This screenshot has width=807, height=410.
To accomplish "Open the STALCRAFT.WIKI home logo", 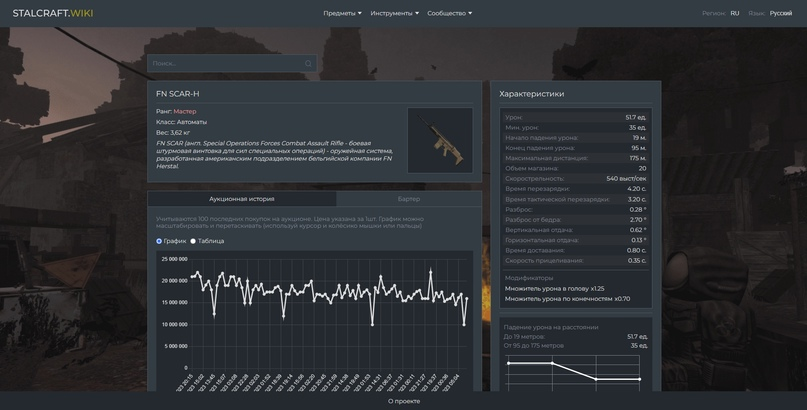I will pyautogui.click(x=53, y=13).
